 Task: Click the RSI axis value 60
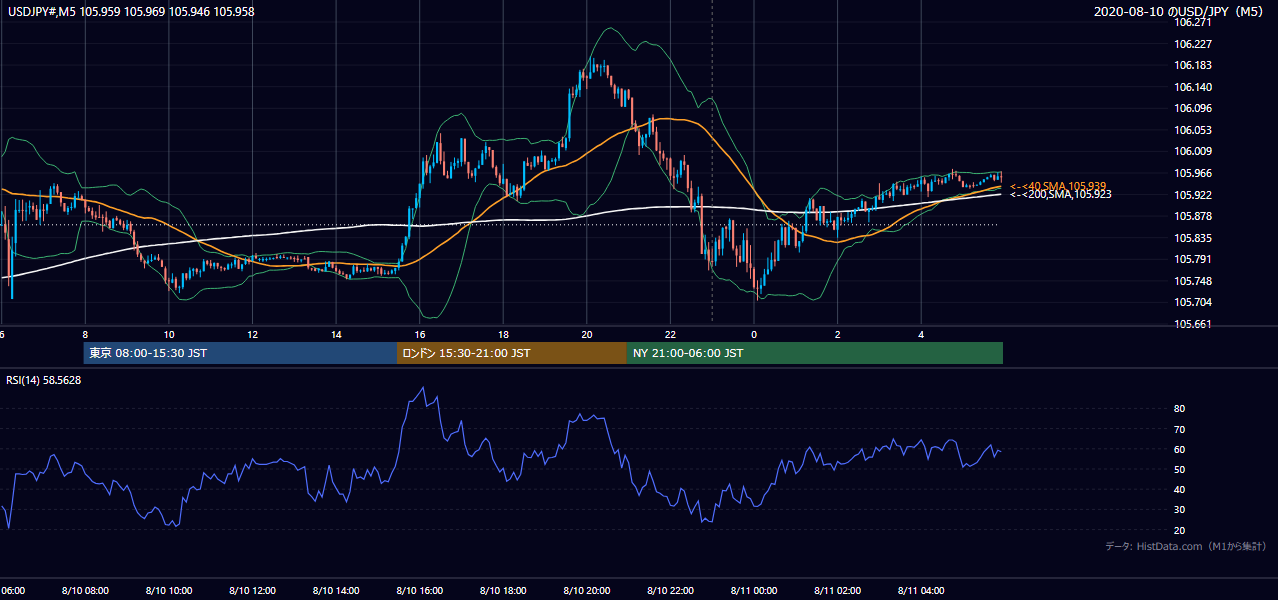pos(1179,449)
